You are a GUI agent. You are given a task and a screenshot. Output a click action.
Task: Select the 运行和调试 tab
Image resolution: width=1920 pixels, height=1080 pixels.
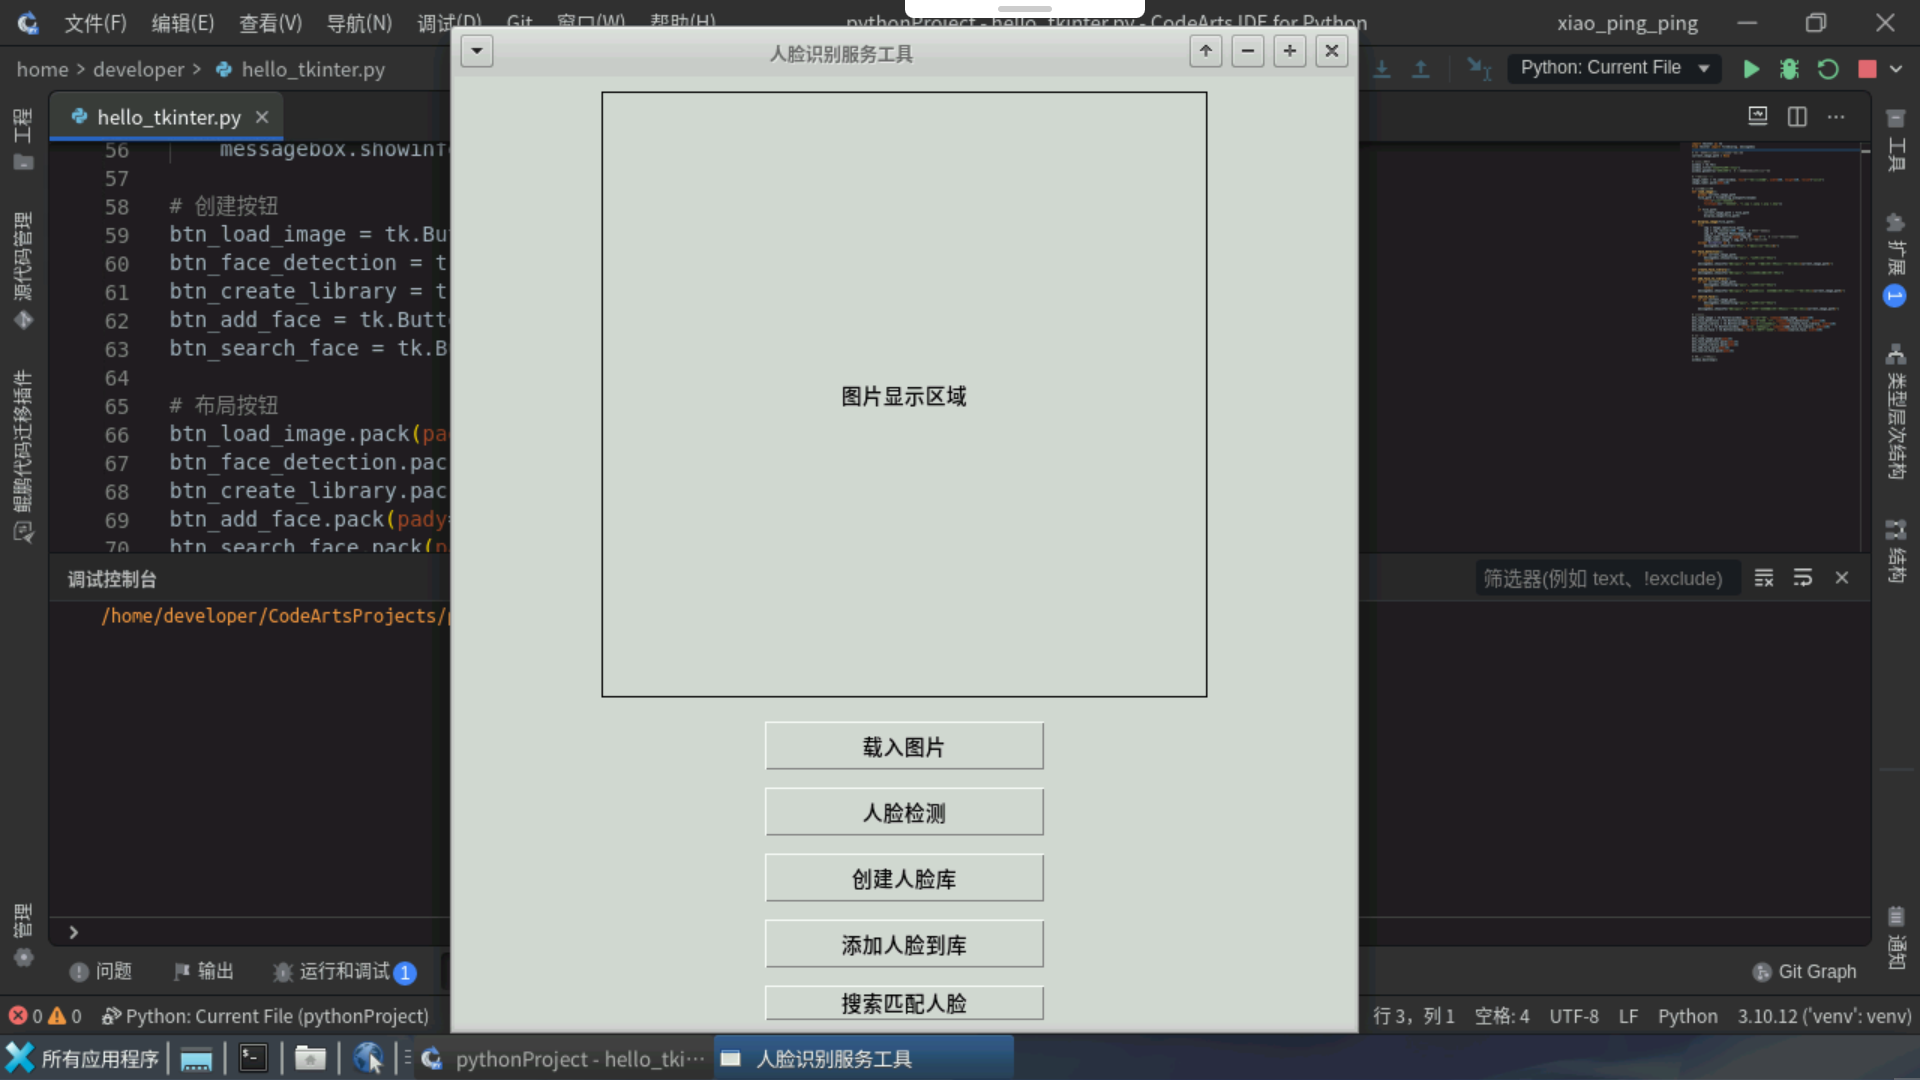(343, 971)
